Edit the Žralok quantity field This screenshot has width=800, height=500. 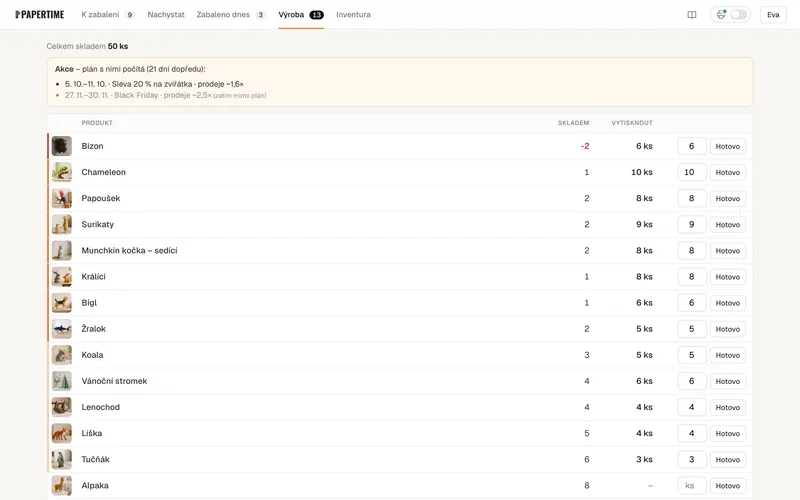[692, 329]
